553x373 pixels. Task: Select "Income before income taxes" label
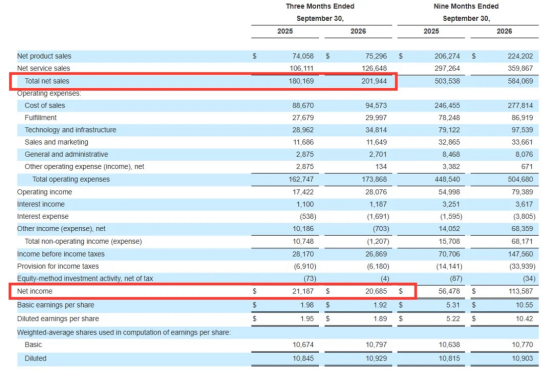coord(61,254)
